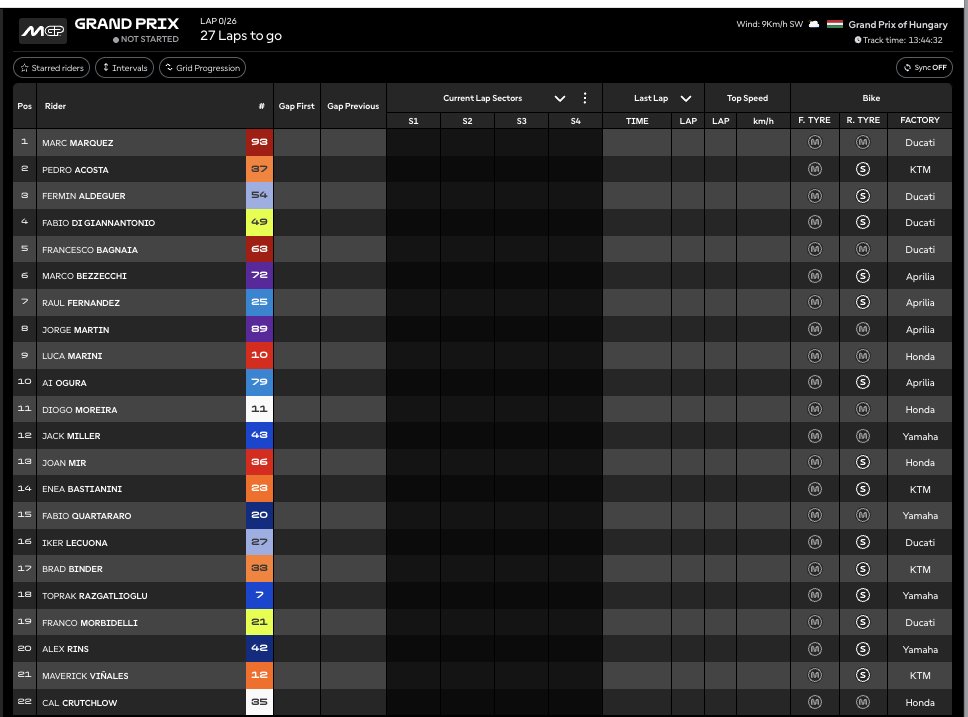Open the three-dot sector options menu
The image size is (968, 717).
585,98
